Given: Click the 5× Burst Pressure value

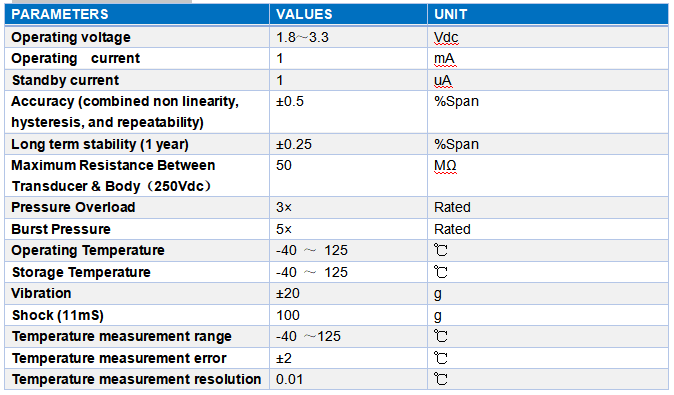Looking at the screenshot, I should (x=284, y=229).
